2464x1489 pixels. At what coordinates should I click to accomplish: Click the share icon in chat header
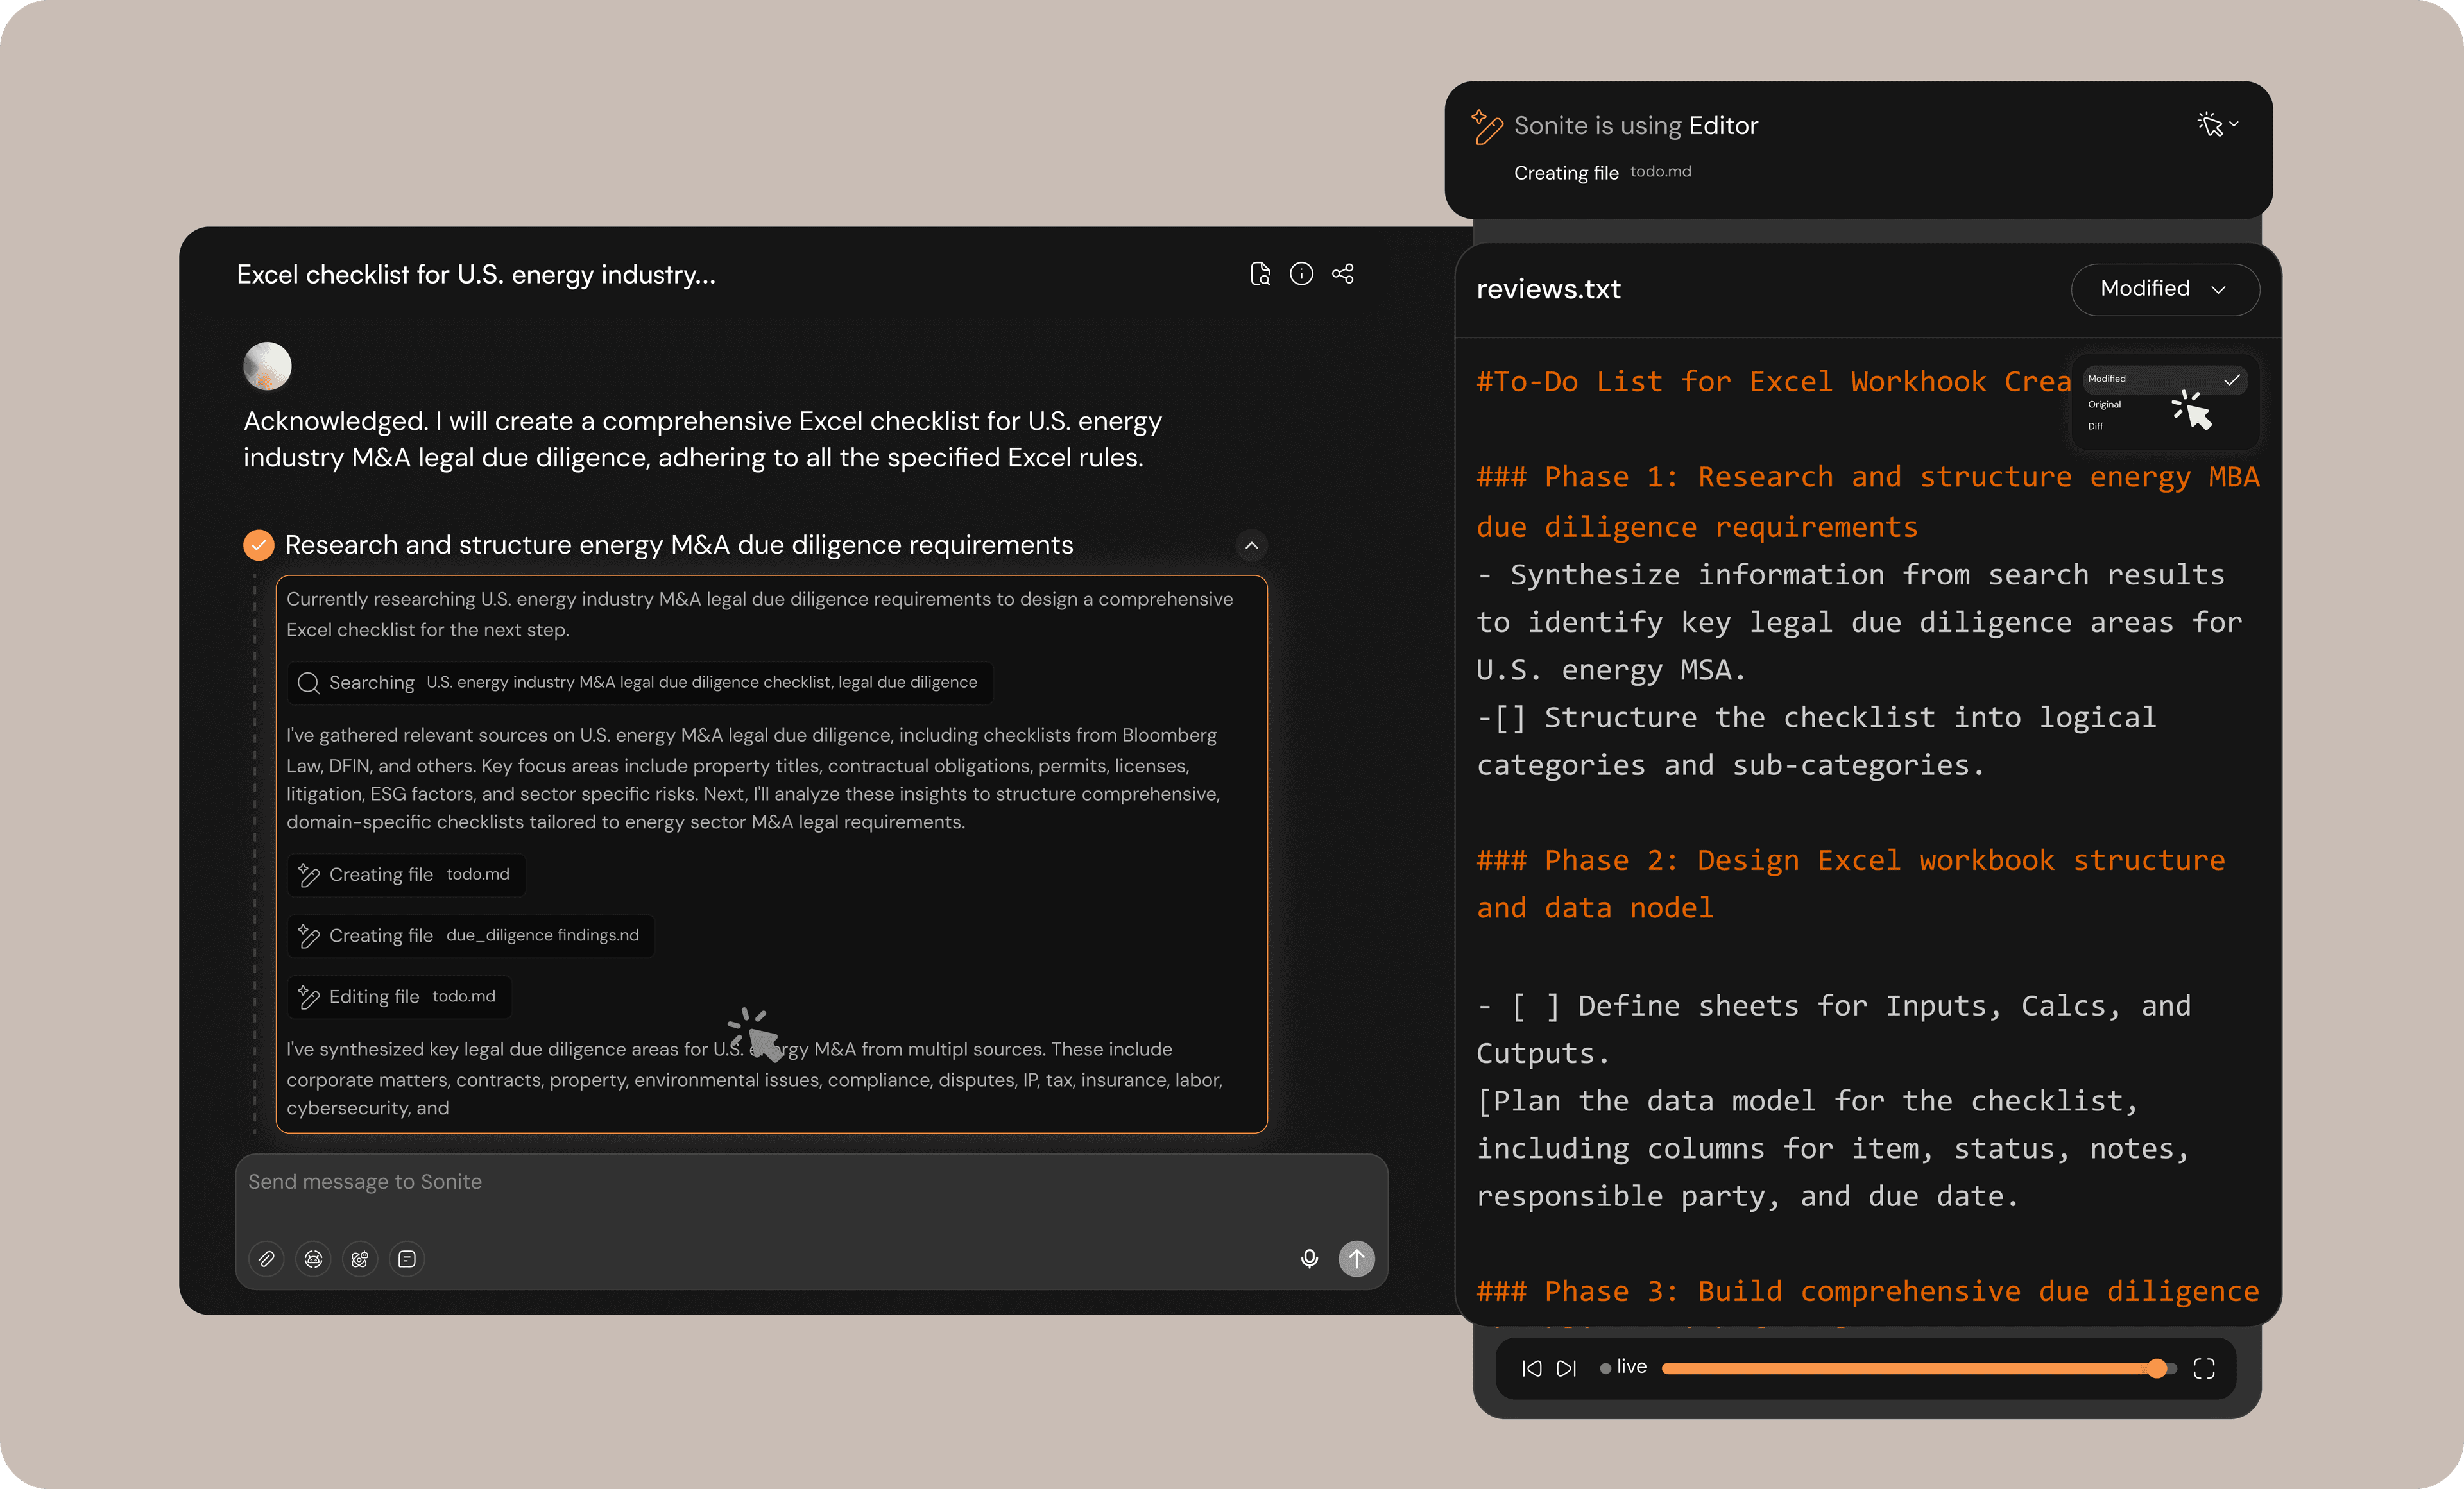1343,274
